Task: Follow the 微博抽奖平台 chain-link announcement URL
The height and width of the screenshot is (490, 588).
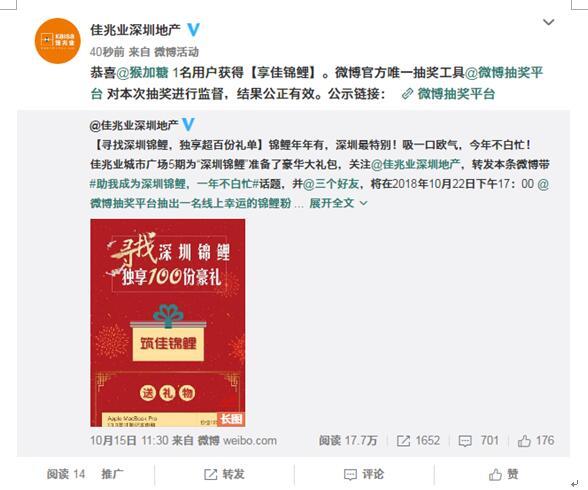Action: (x=448, y=94)
